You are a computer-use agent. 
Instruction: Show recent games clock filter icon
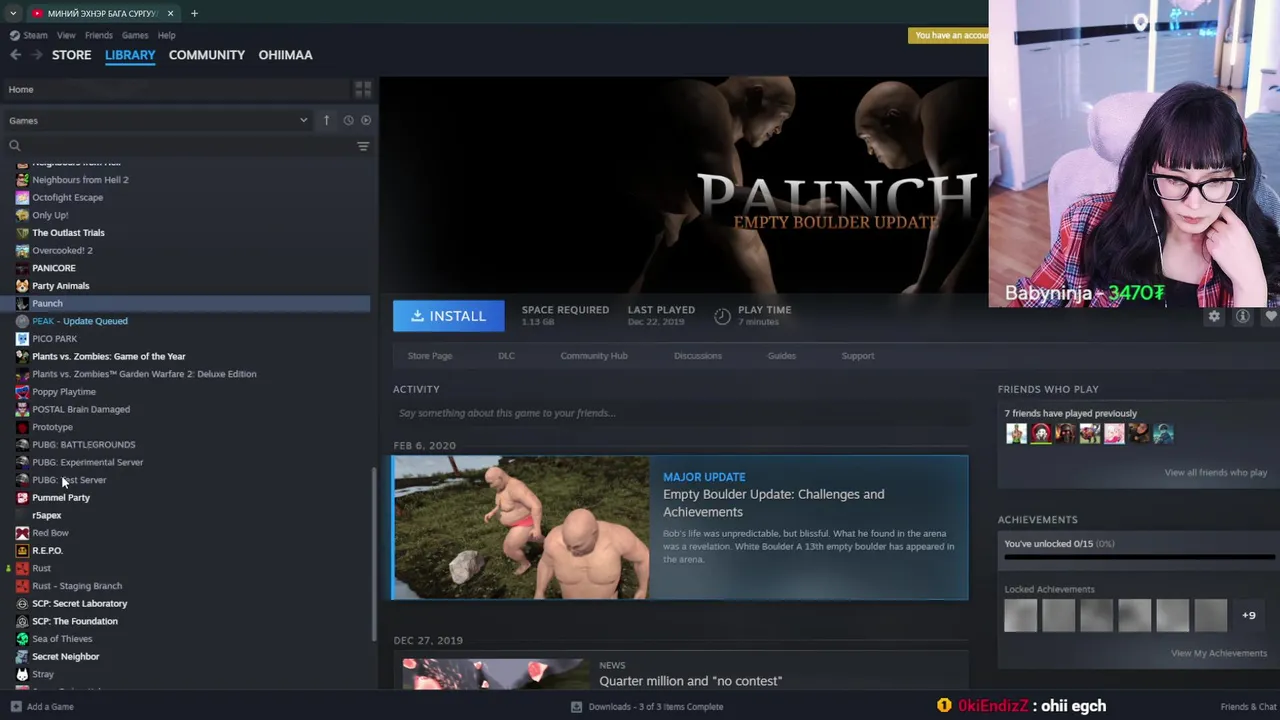(x=348, y=120)
